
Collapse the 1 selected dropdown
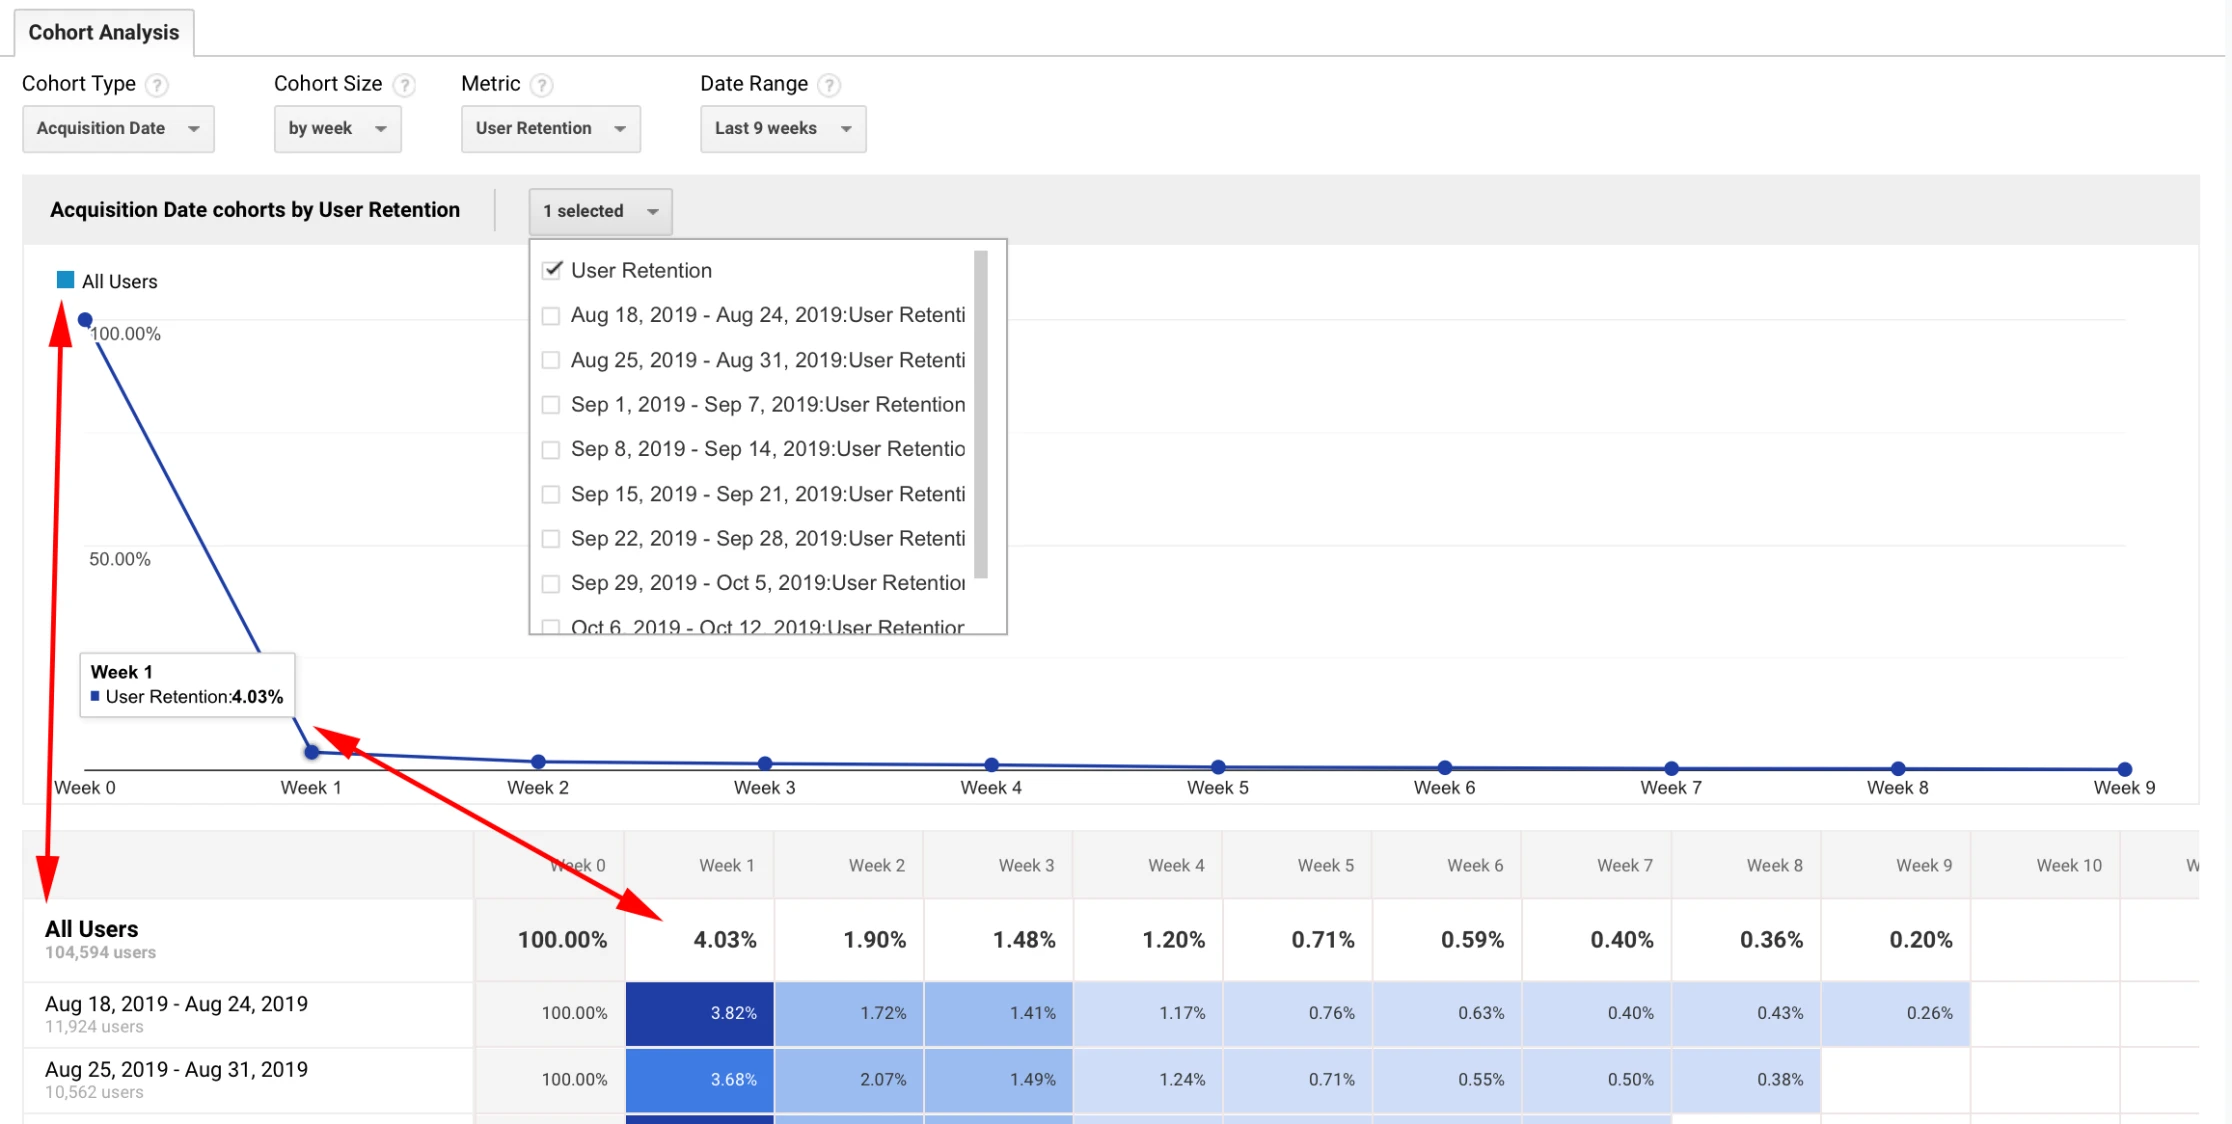(600, 211)
